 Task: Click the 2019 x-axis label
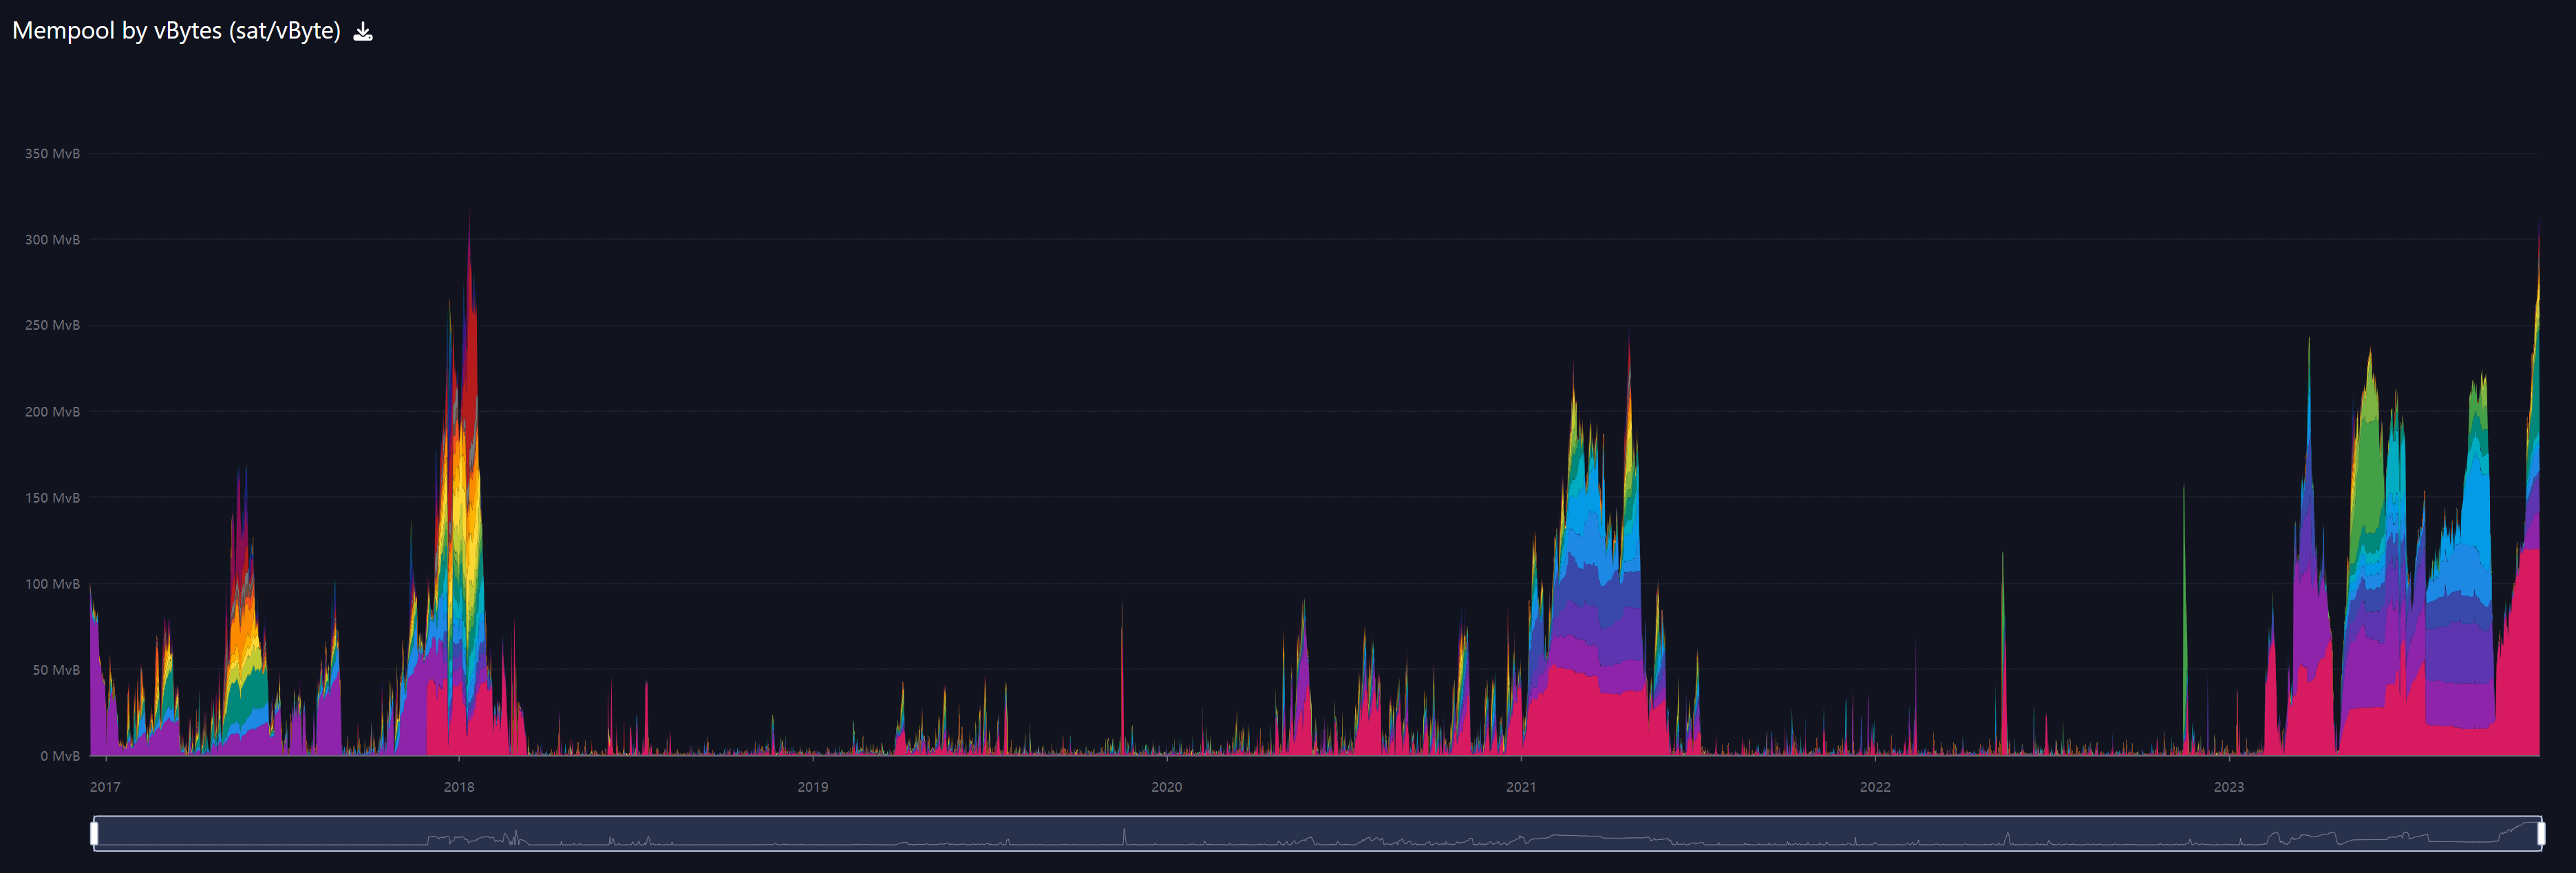812,787
